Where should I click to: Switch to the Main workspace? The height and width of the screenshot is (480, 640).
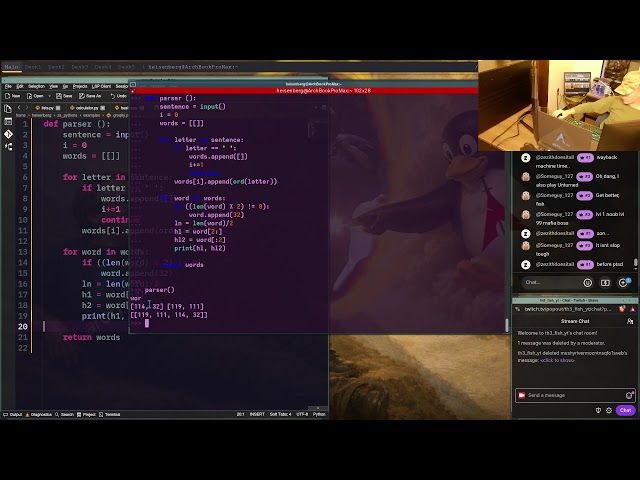pos(11,67)
